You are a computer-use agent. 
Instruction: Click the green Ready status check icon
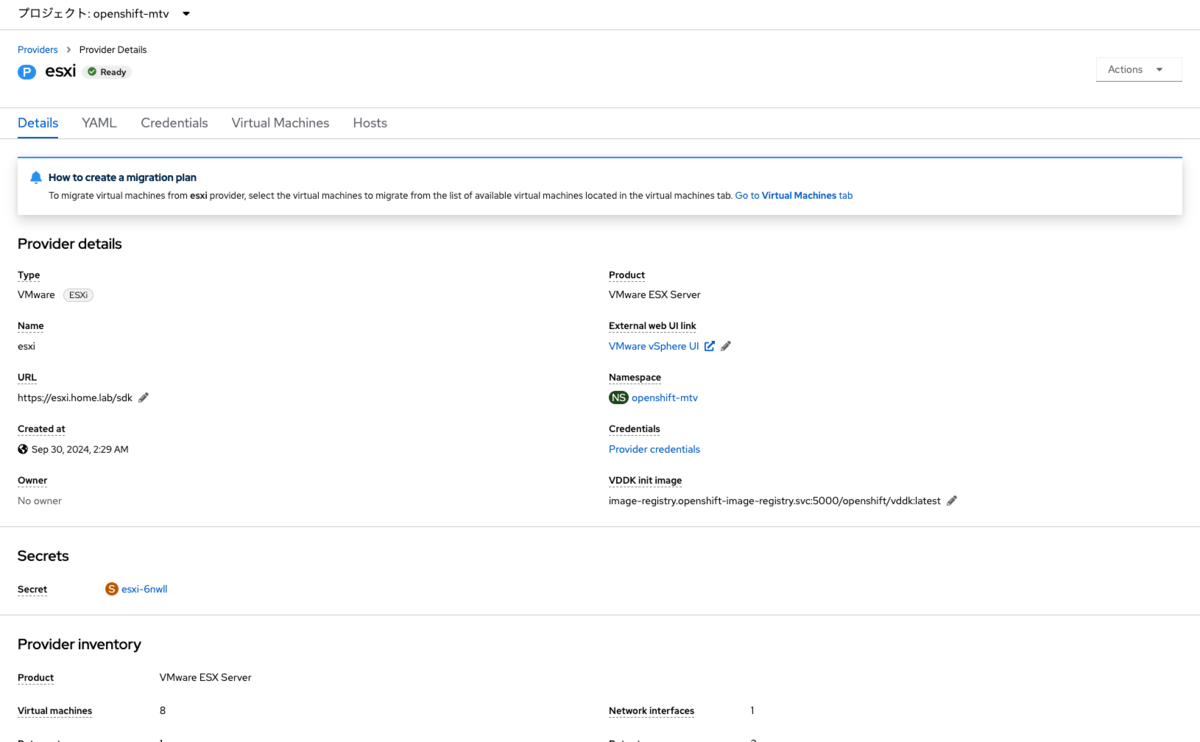point(92,72)
